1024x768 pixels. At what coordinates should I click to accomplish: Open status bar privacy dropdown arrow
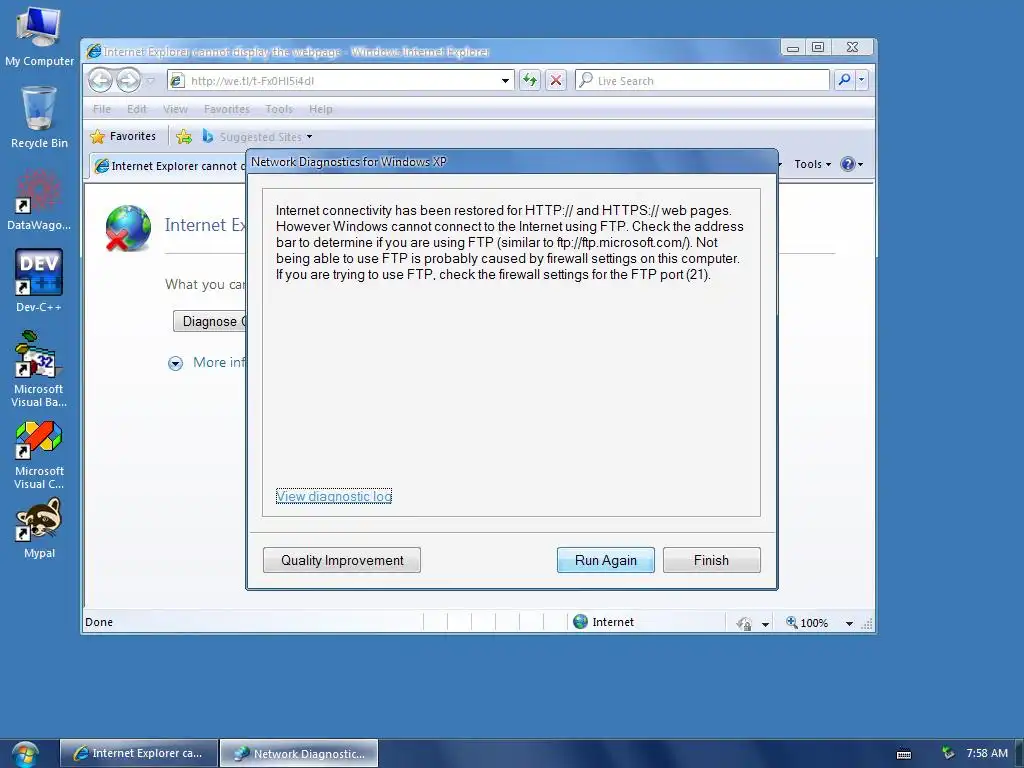pyautogui.click(x=765, y=624)
